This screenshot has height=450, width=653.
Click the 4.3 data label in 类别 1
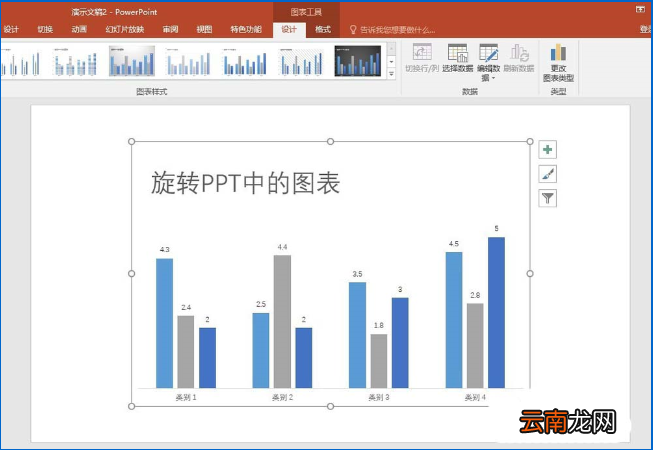[164, 249]
